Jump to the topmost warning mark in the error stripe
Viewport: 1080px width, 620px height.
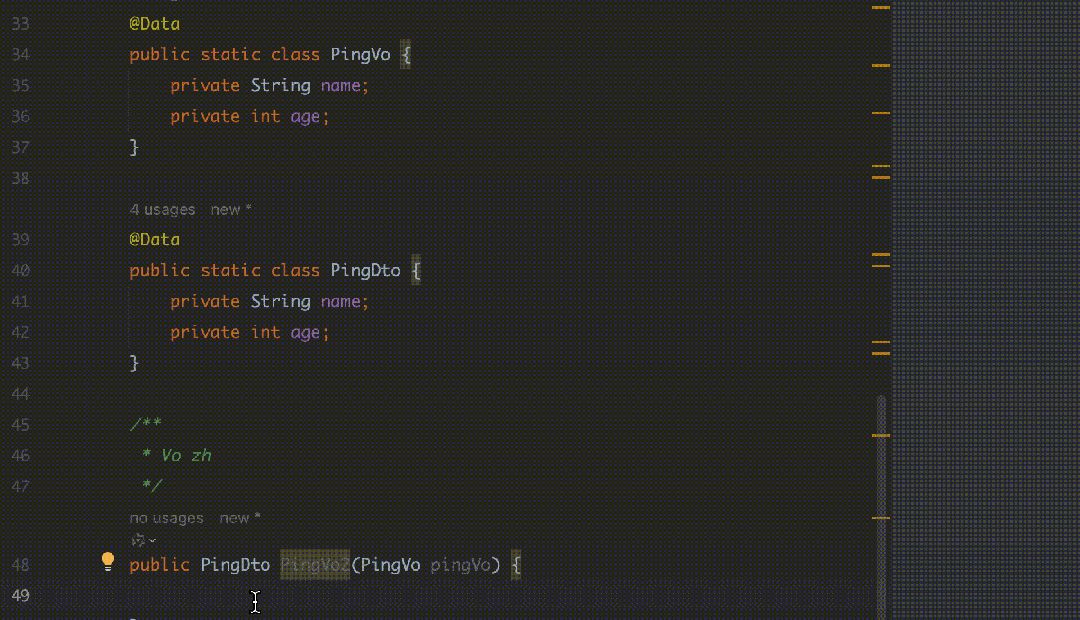[x=881, y=8]
